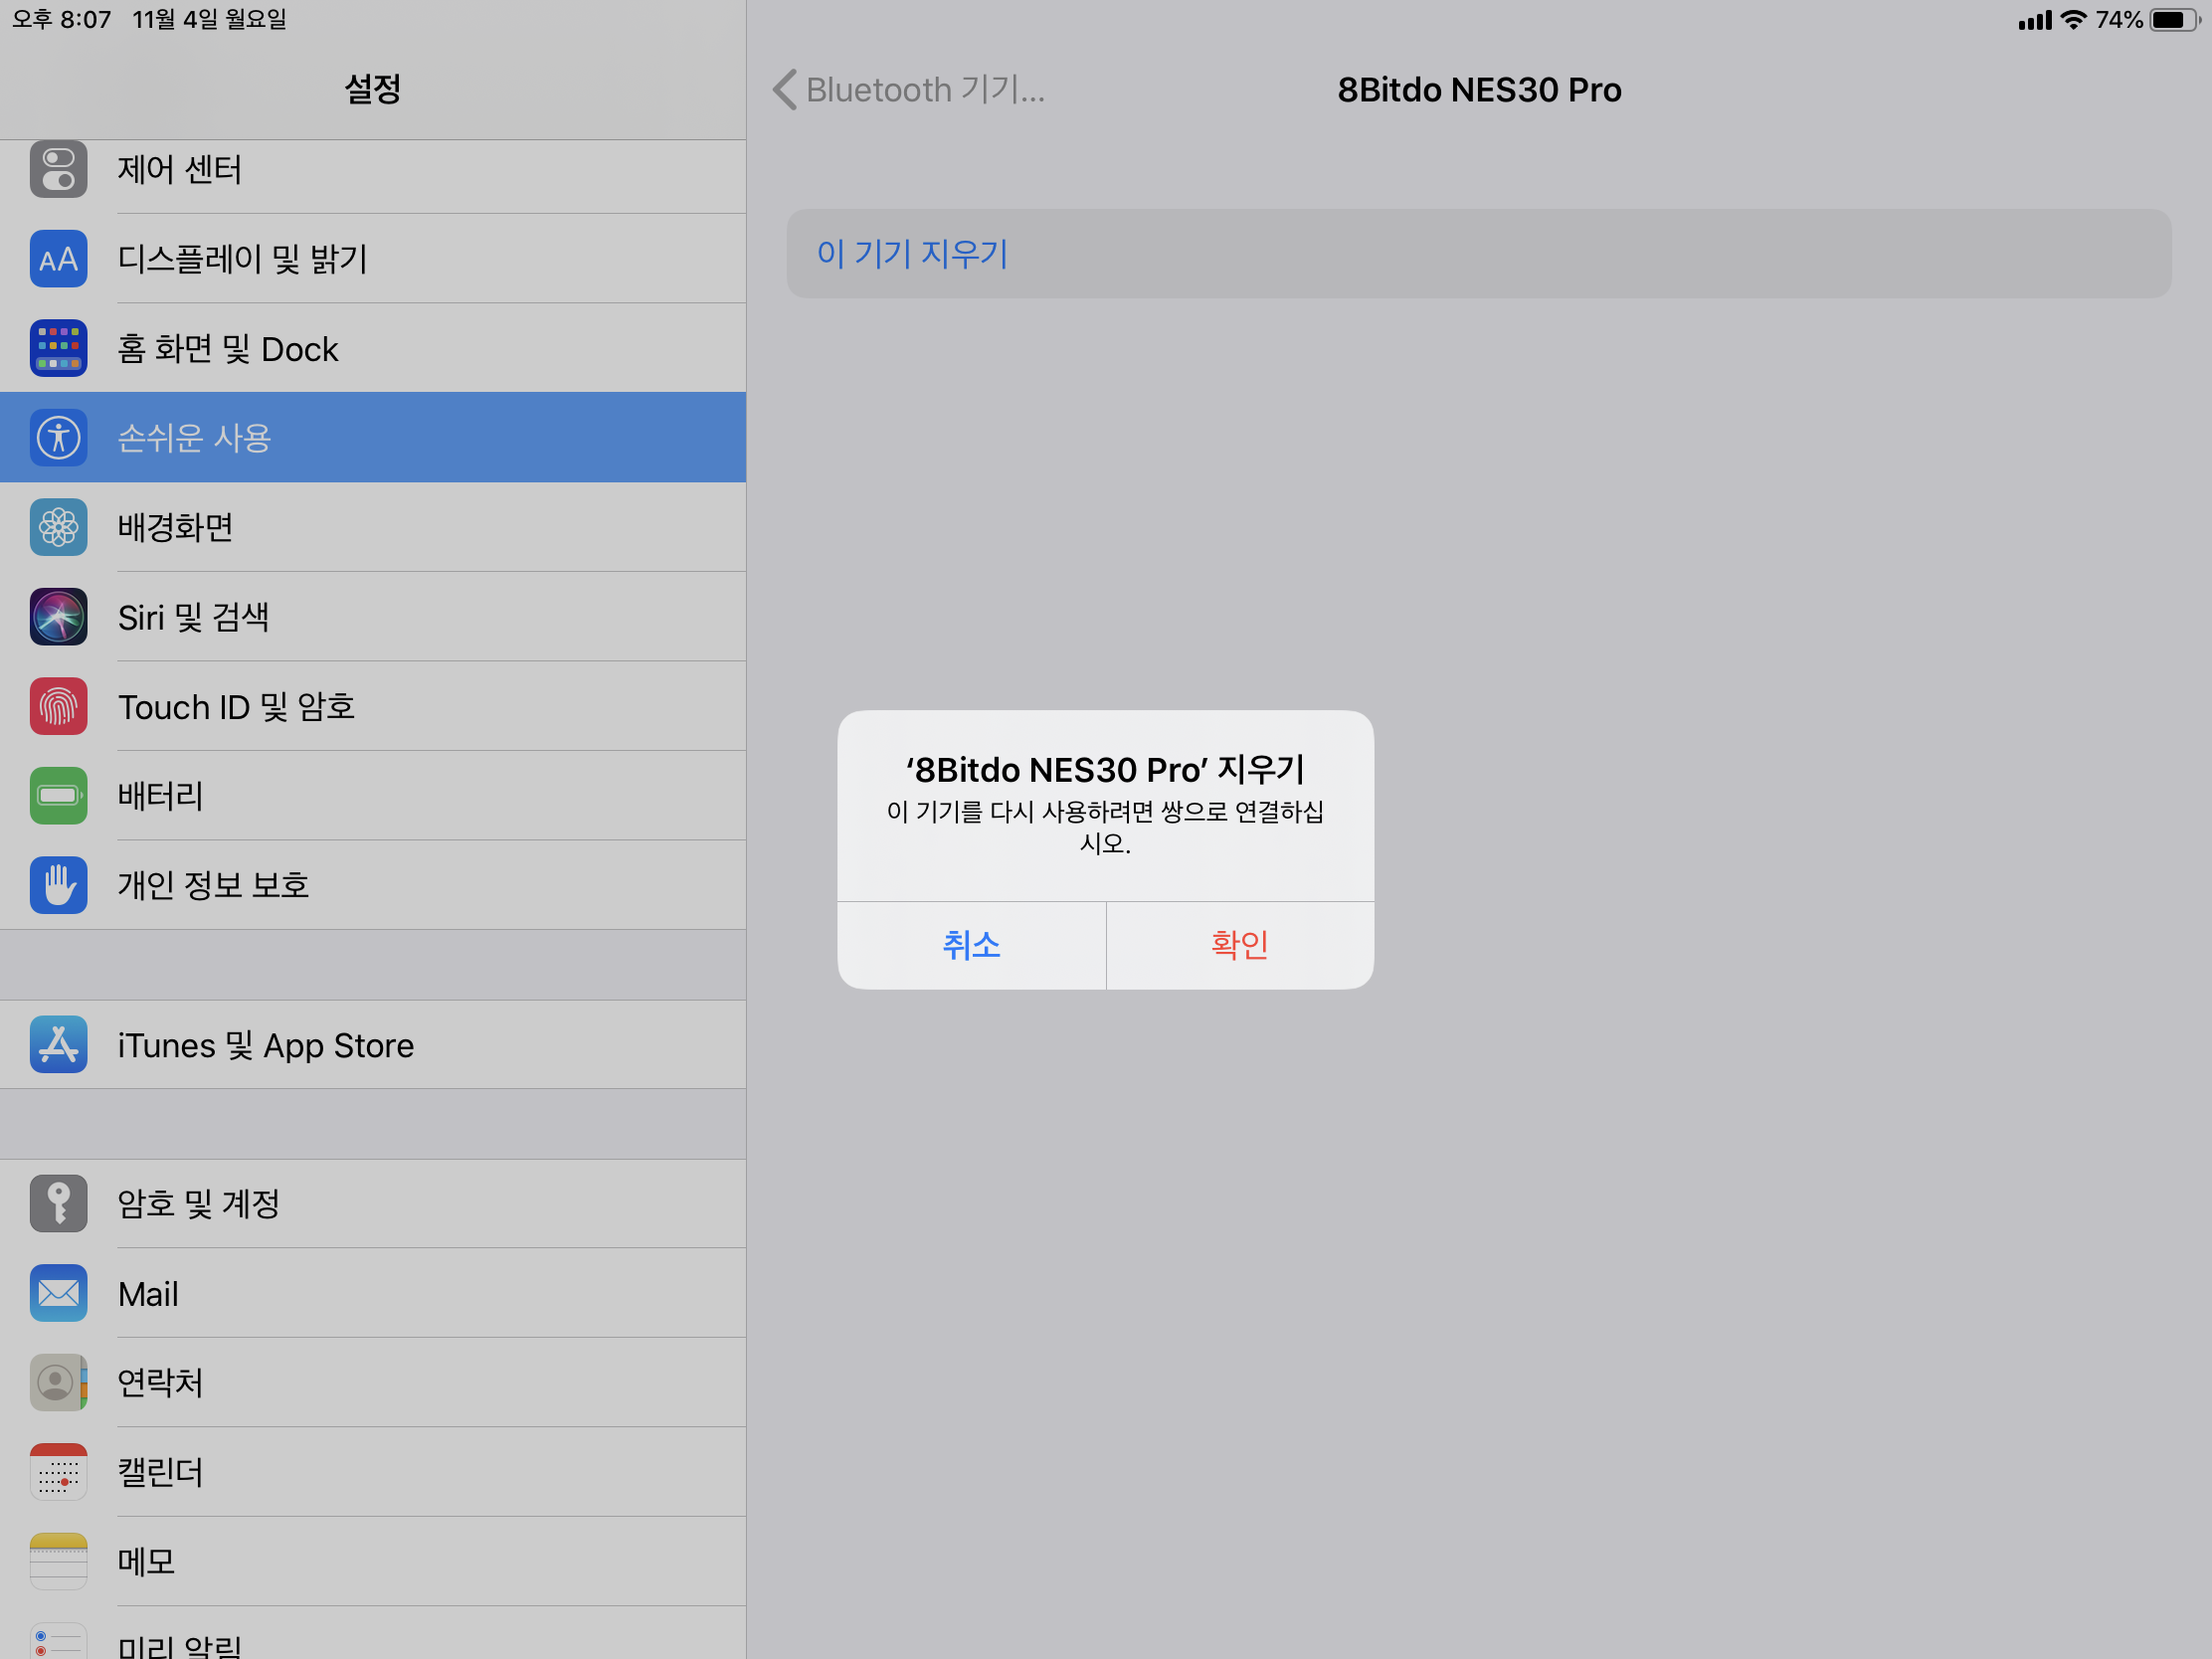2212x1659 pixels.
Task: Tap the Wallpaper (배경화면) flower icon
Action: 58,527
